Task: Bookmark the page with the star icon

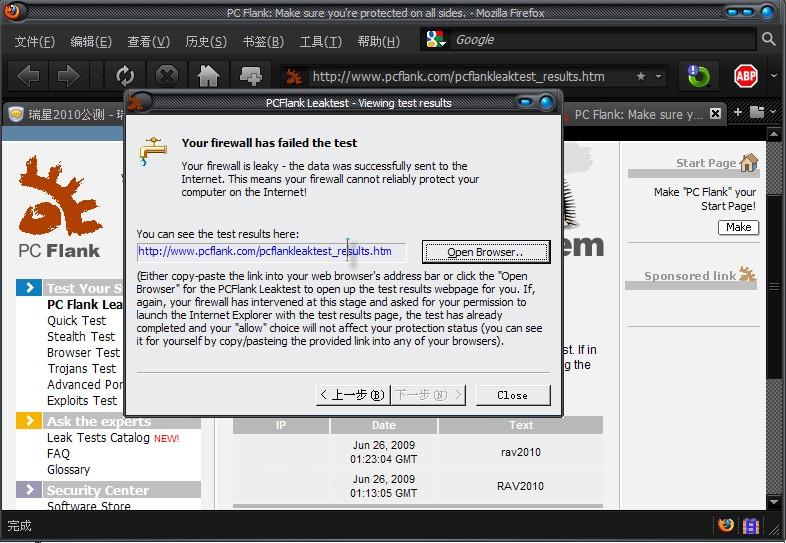Action: [x=641, y=76]
